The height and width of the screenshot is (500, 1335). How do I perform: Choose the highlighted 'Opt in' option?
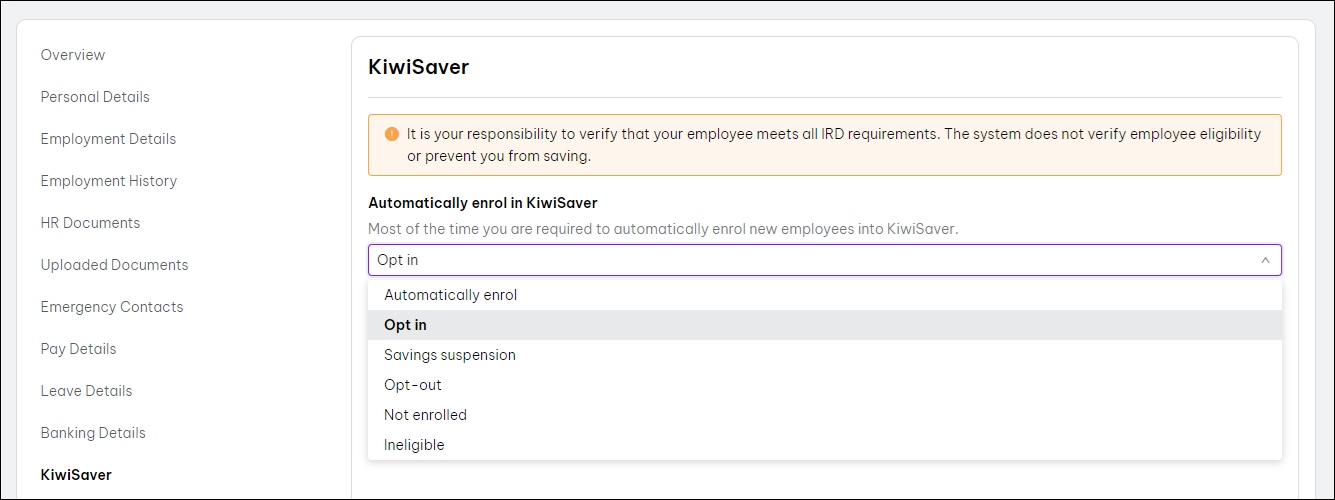point(405,325)
